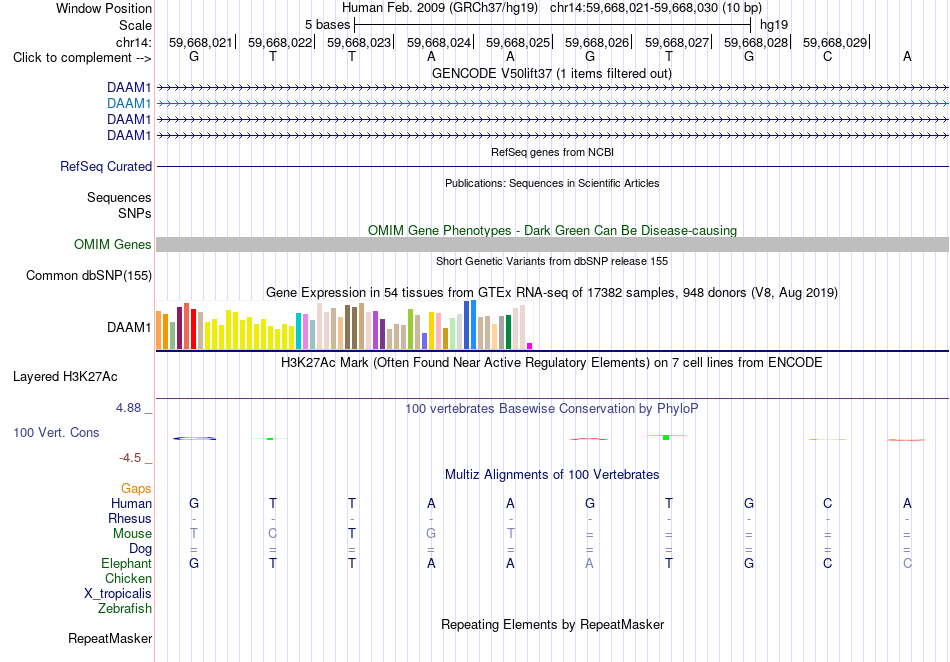Select the Sequences subtrack label
Image resolution: width=950 pixels, height=662 pixels.
[119, 197]
